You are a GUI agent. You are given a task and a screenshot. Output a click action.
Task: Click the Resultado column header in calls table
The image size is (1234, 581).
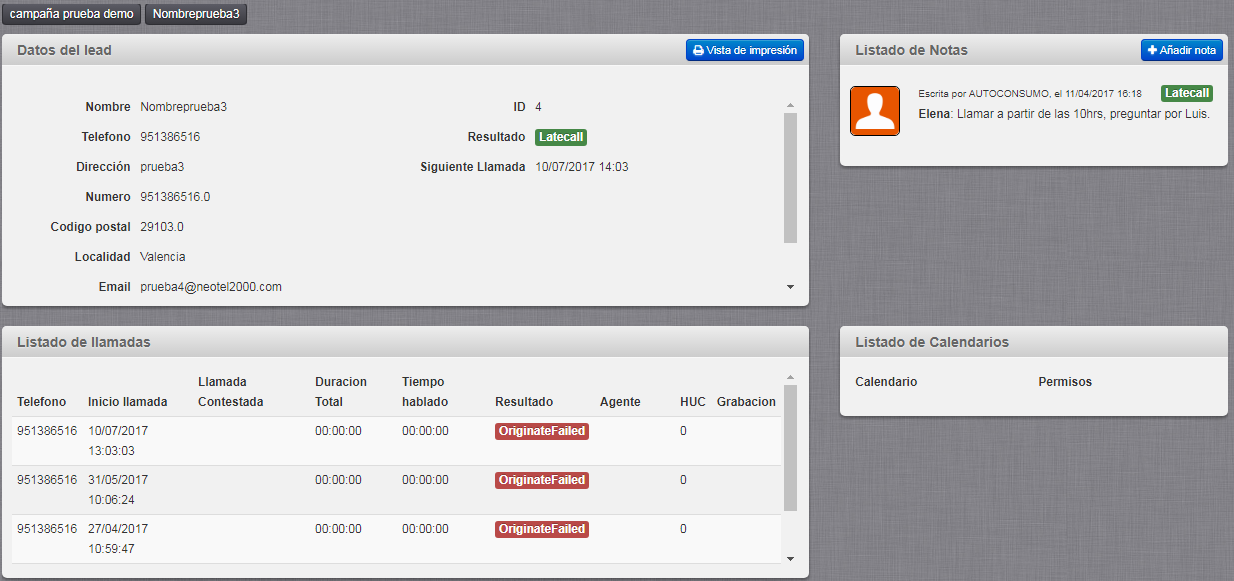pos(524,402)
